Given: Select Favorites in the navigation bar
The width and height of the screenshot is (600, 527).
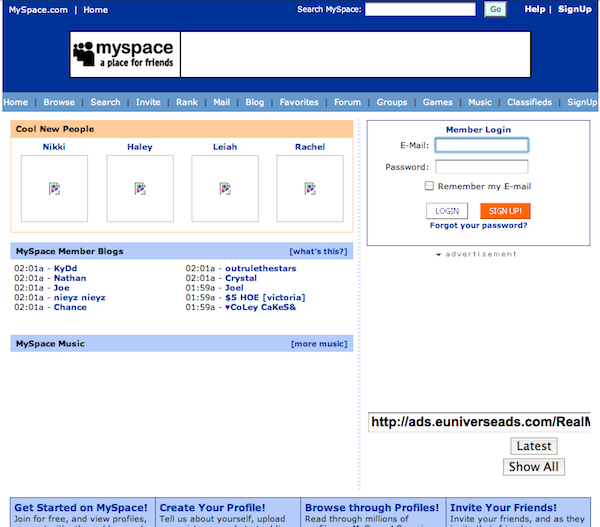Looking at the screenshot, I should point(299,102).
